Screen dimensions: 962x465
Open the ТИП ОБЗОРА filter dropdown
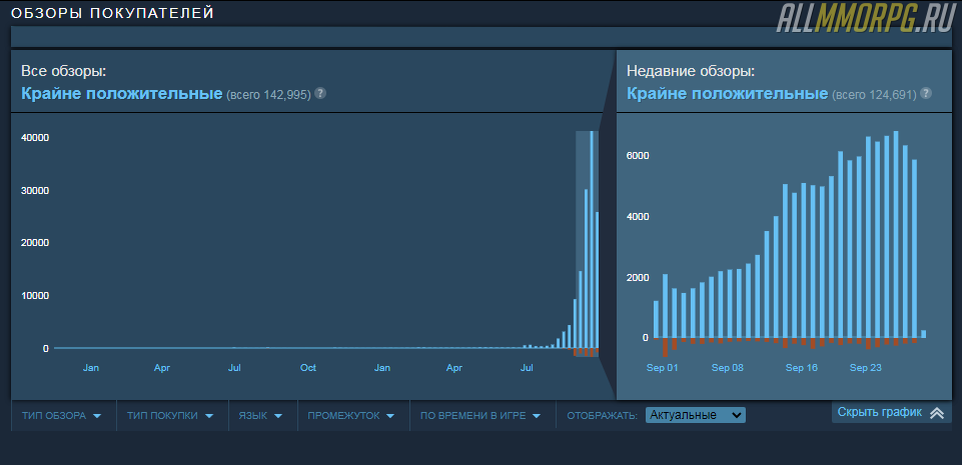(x=61, y=416)
